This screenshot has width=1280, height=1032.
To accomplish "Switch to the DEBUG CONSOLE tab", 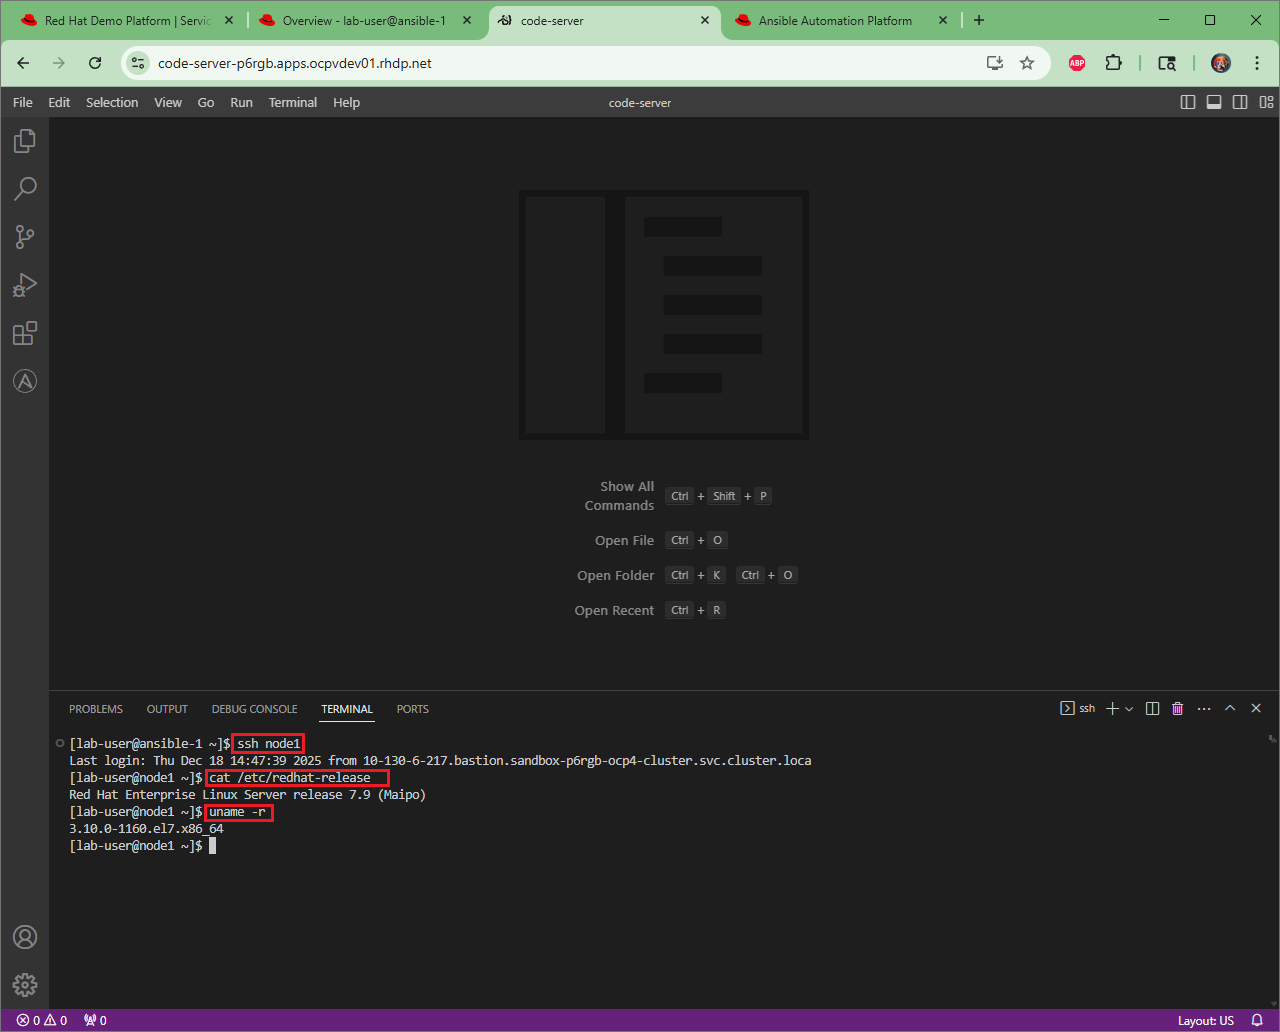I will [x=254, y=709].
